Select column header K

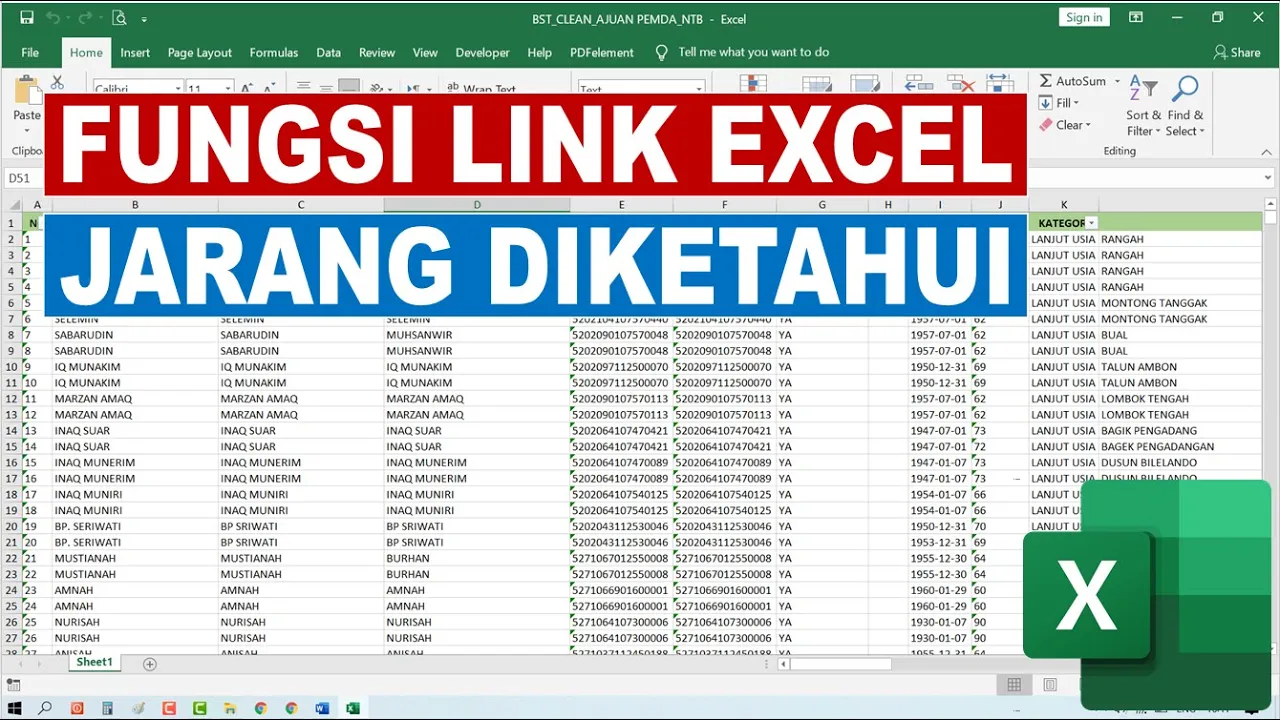point(1064,205)
